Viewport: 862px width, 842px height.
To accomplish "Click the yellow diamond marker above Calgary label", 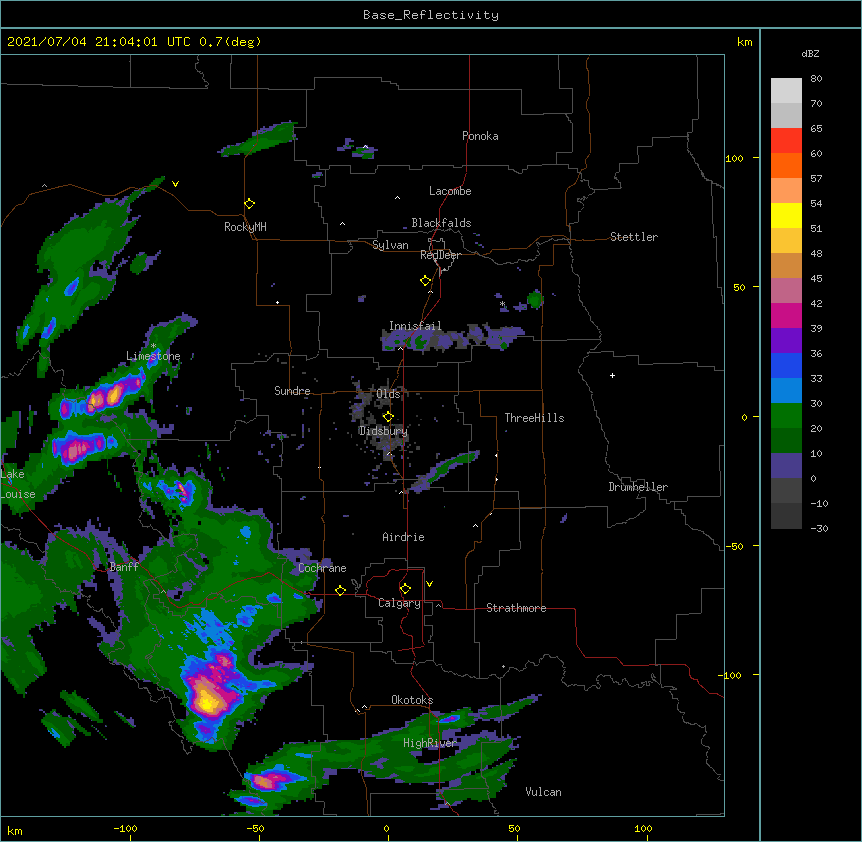I will click(405, 589).
